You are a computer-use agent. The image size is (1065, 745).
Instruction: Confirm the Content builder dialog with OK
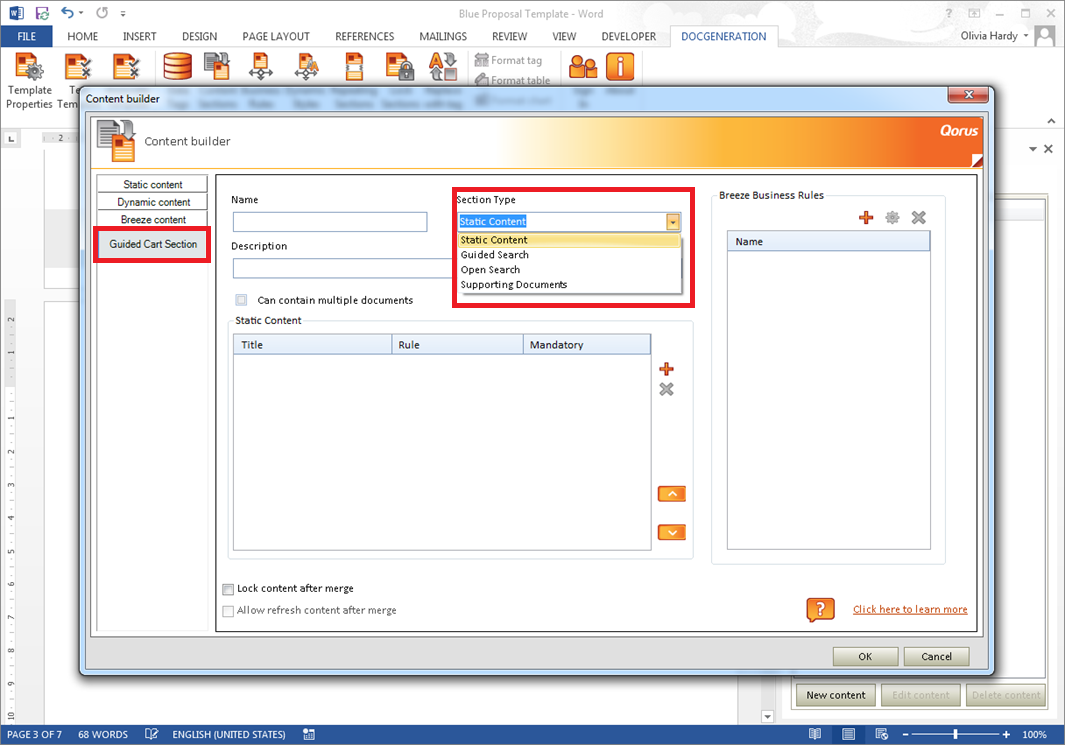[x=865, y=657]
